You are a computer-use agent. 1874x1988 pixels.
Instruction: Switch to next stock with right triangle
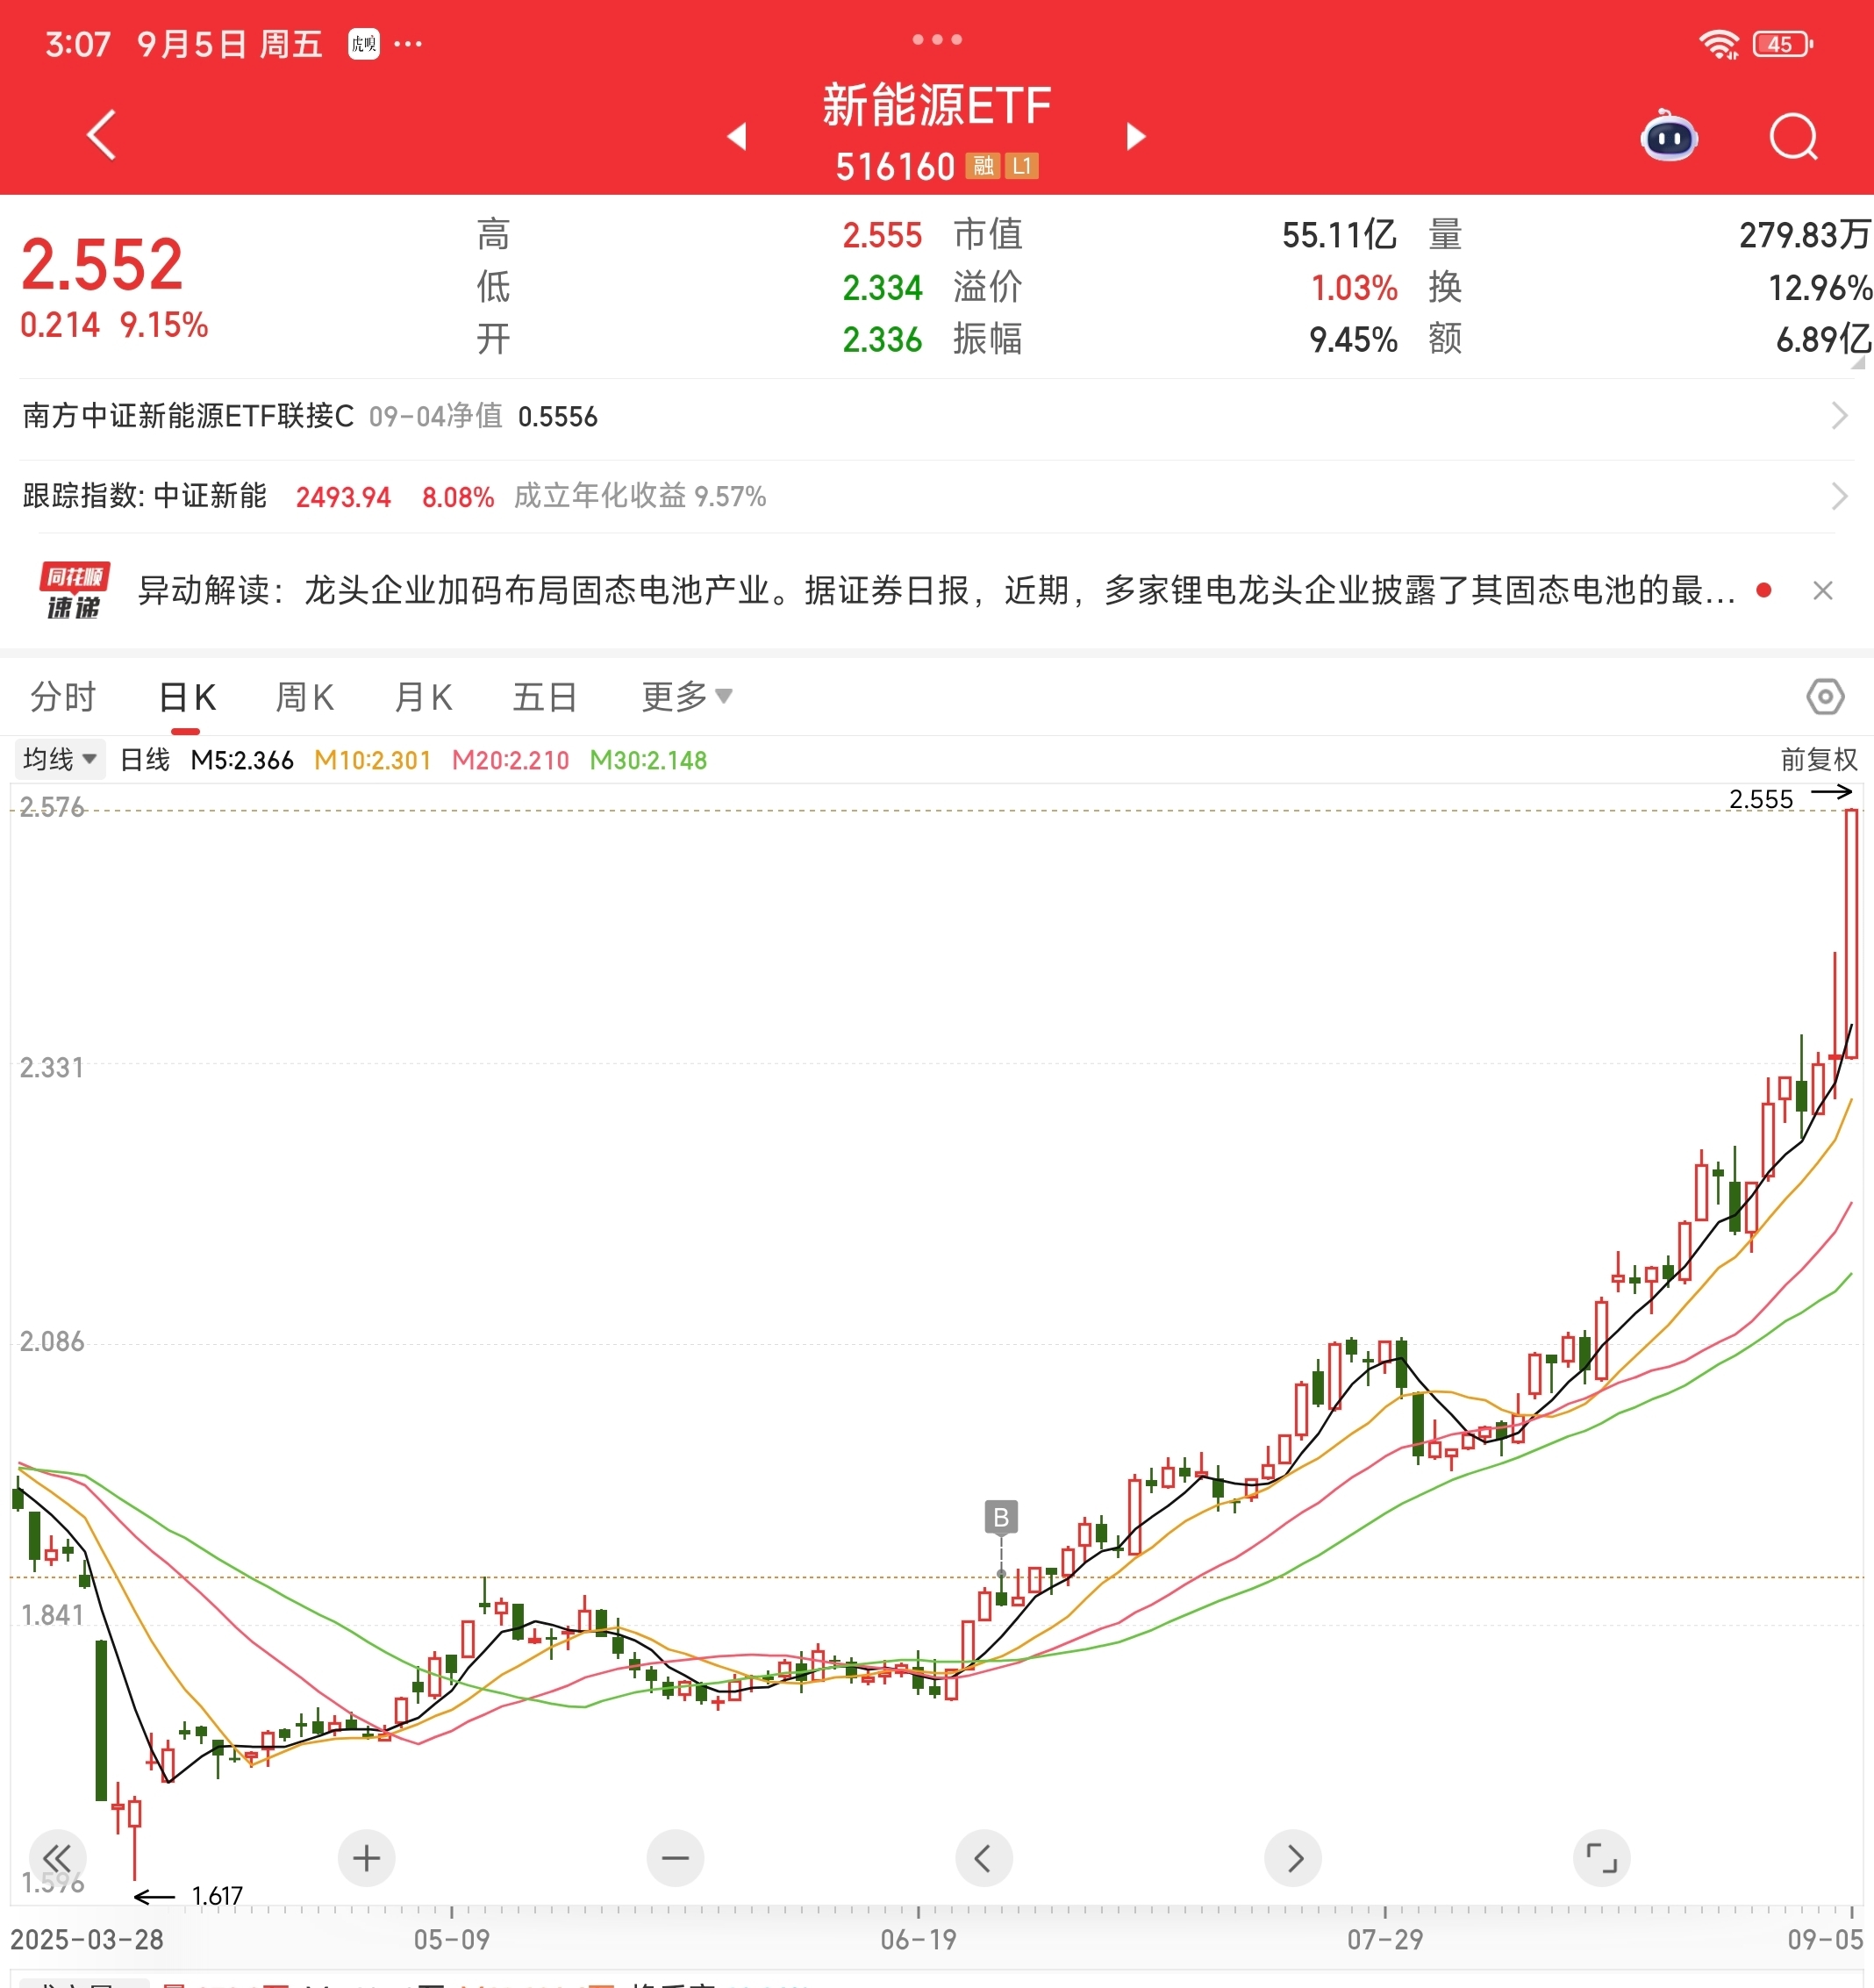[1136, 136]
